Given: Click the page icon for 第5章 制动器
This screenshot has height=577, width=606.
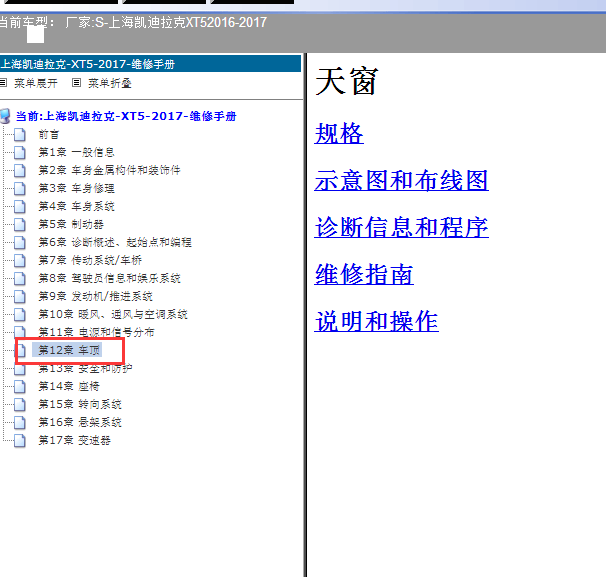Looking at the screenshot, I should pos(20,225).
